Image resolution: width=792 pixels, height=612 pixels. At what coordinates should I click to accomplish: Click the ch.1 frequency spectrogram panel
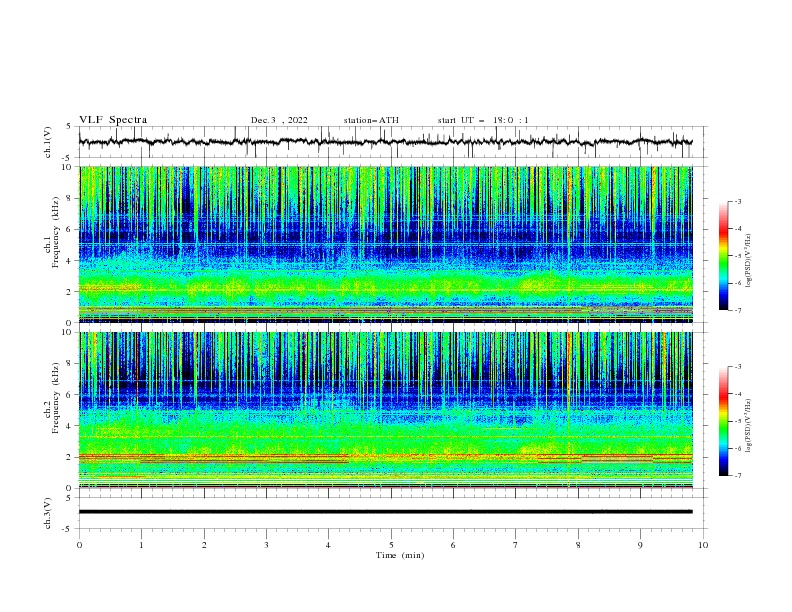(386, 244)
